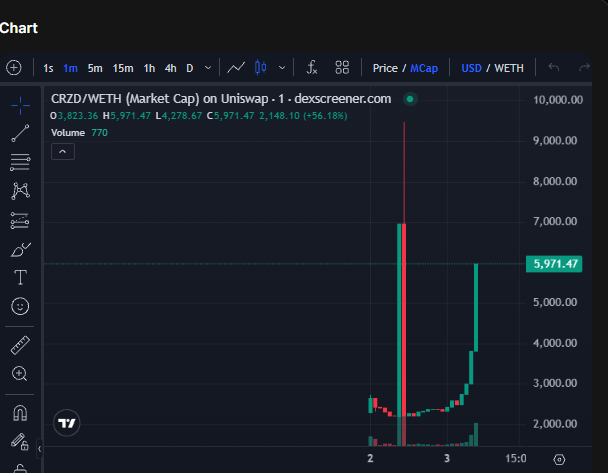Click the undo arrow

554,67
